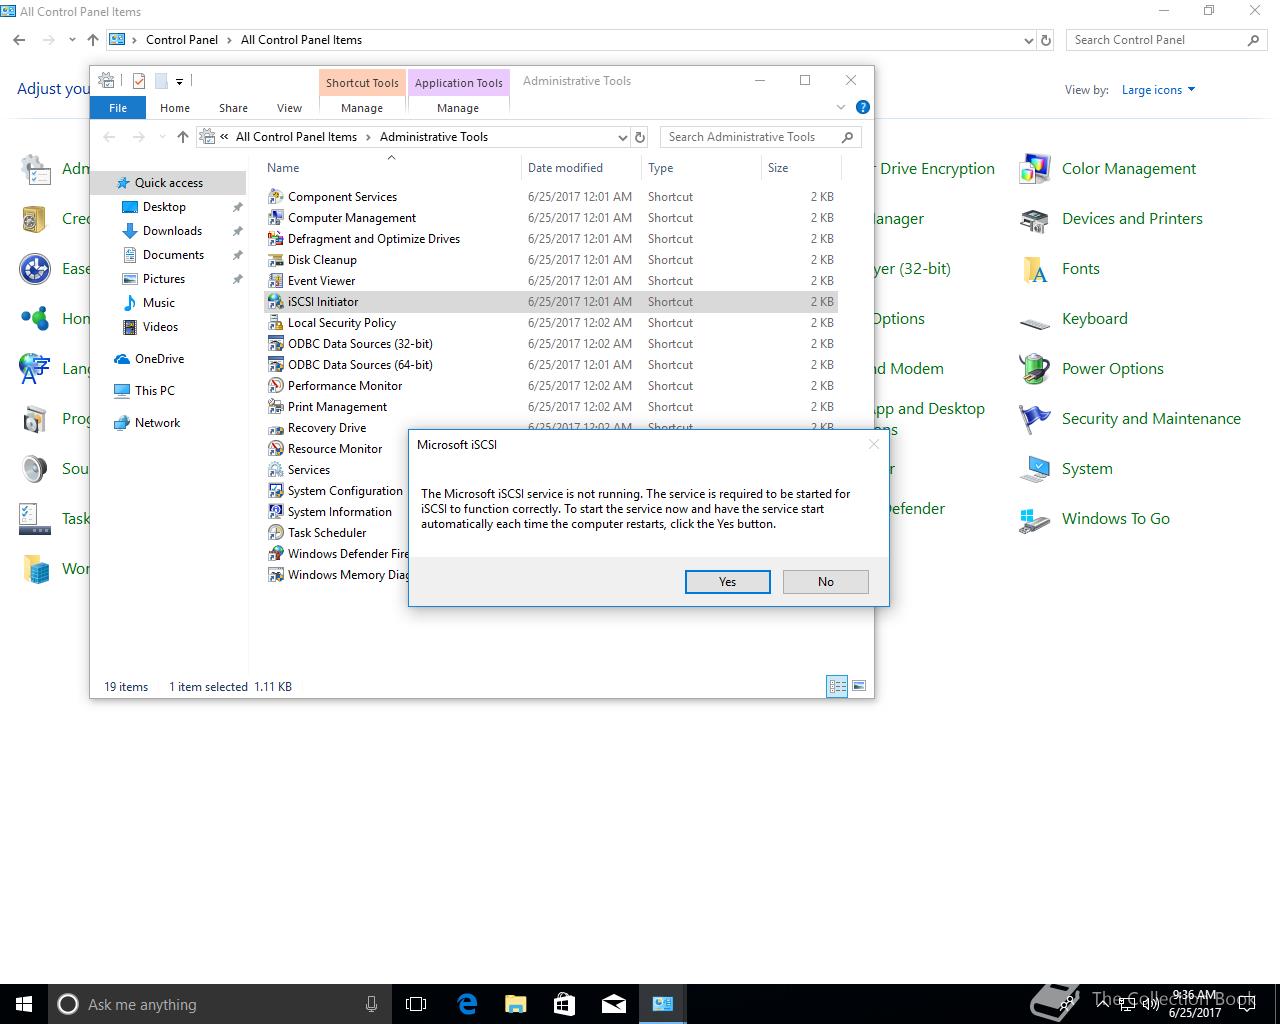Open Task View on the taskbar
This screenshot has width=1280, height=1024.
click(x=416, y=1004)
